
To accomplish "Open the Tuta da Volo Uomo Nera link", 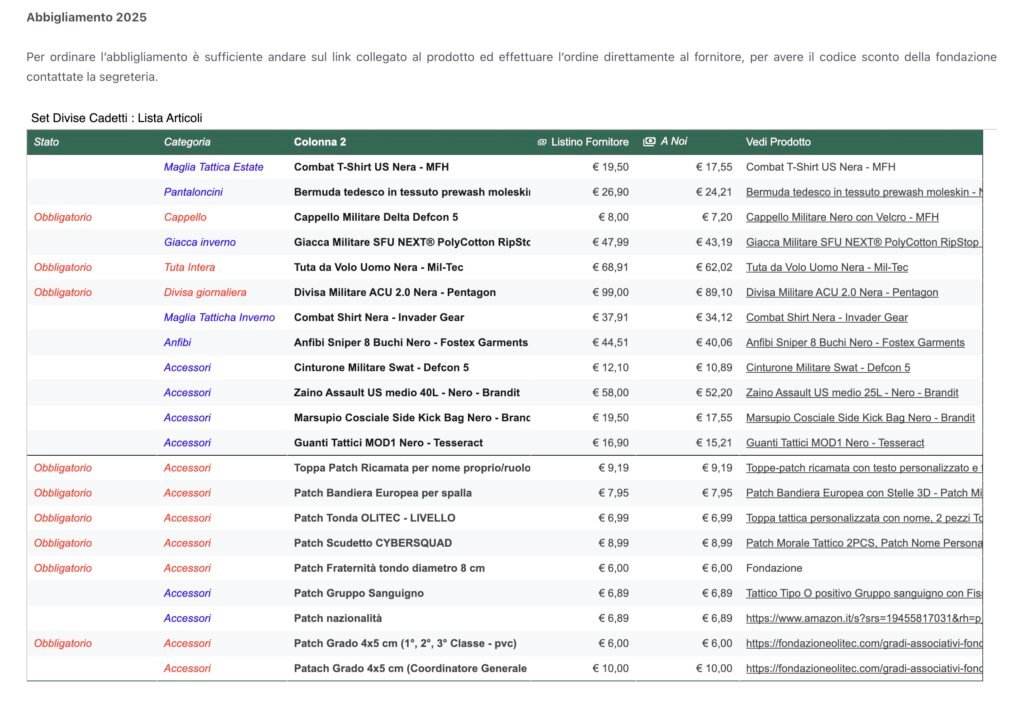I will (827, 267).
